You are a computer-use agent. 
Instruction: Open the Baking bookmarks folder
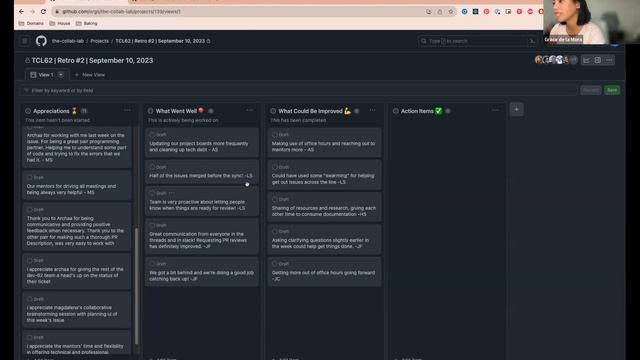[x=87, y=23]
